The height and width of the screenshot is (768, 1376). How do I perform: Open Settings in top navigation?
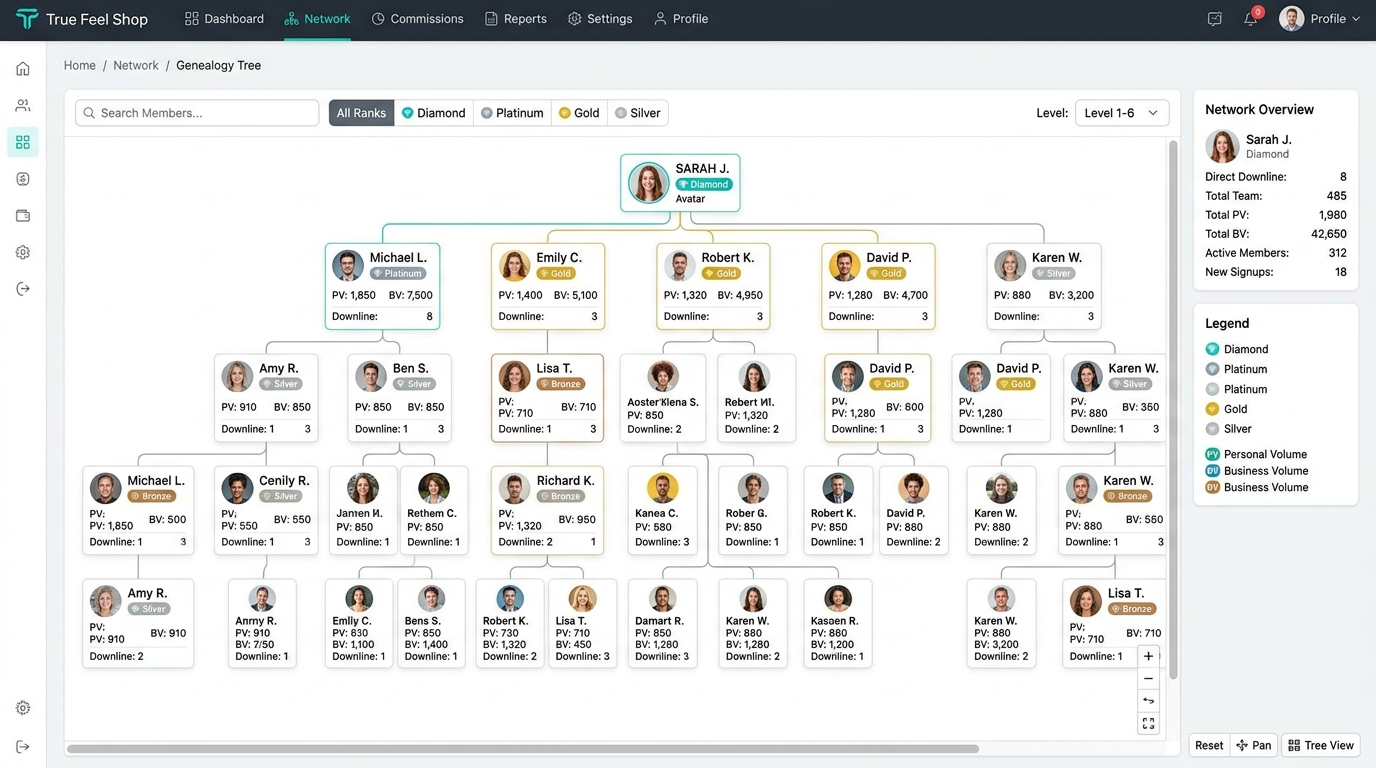click(x=600, y=19)
